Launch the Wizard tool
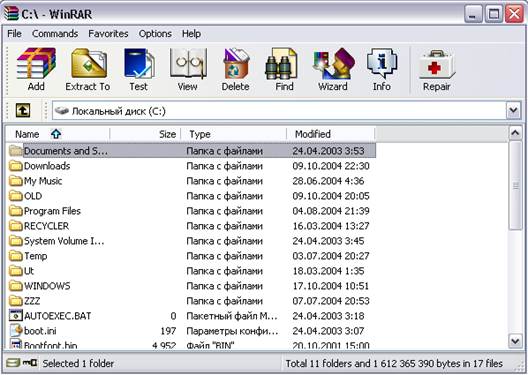Image resolution: width=528 pixels, height=375 pixels. coord(333,64)
